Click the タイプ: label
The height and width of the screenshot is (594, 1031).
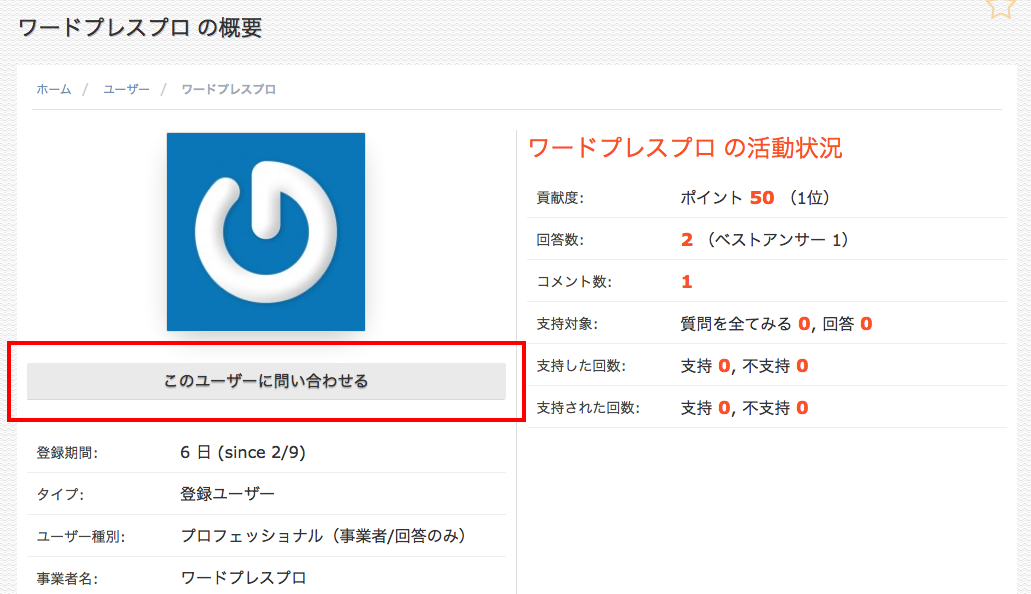60,495
